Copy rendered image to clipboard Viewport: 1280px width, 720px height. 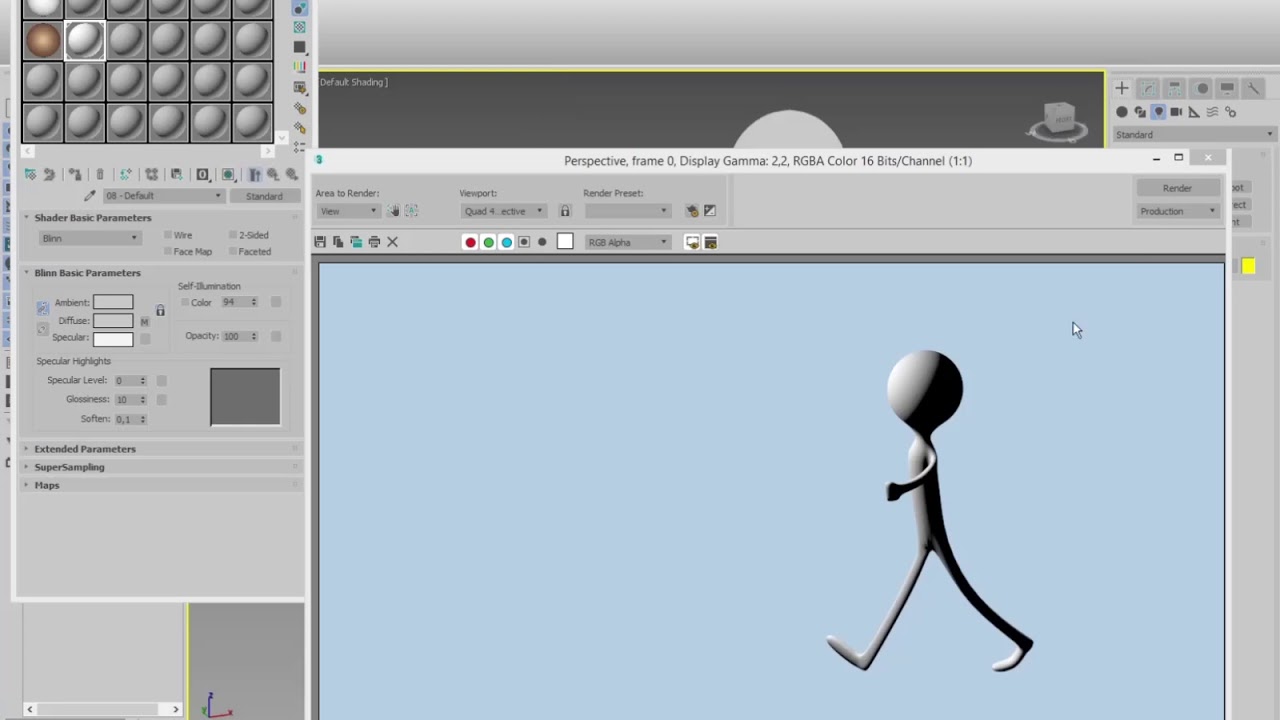338,242
